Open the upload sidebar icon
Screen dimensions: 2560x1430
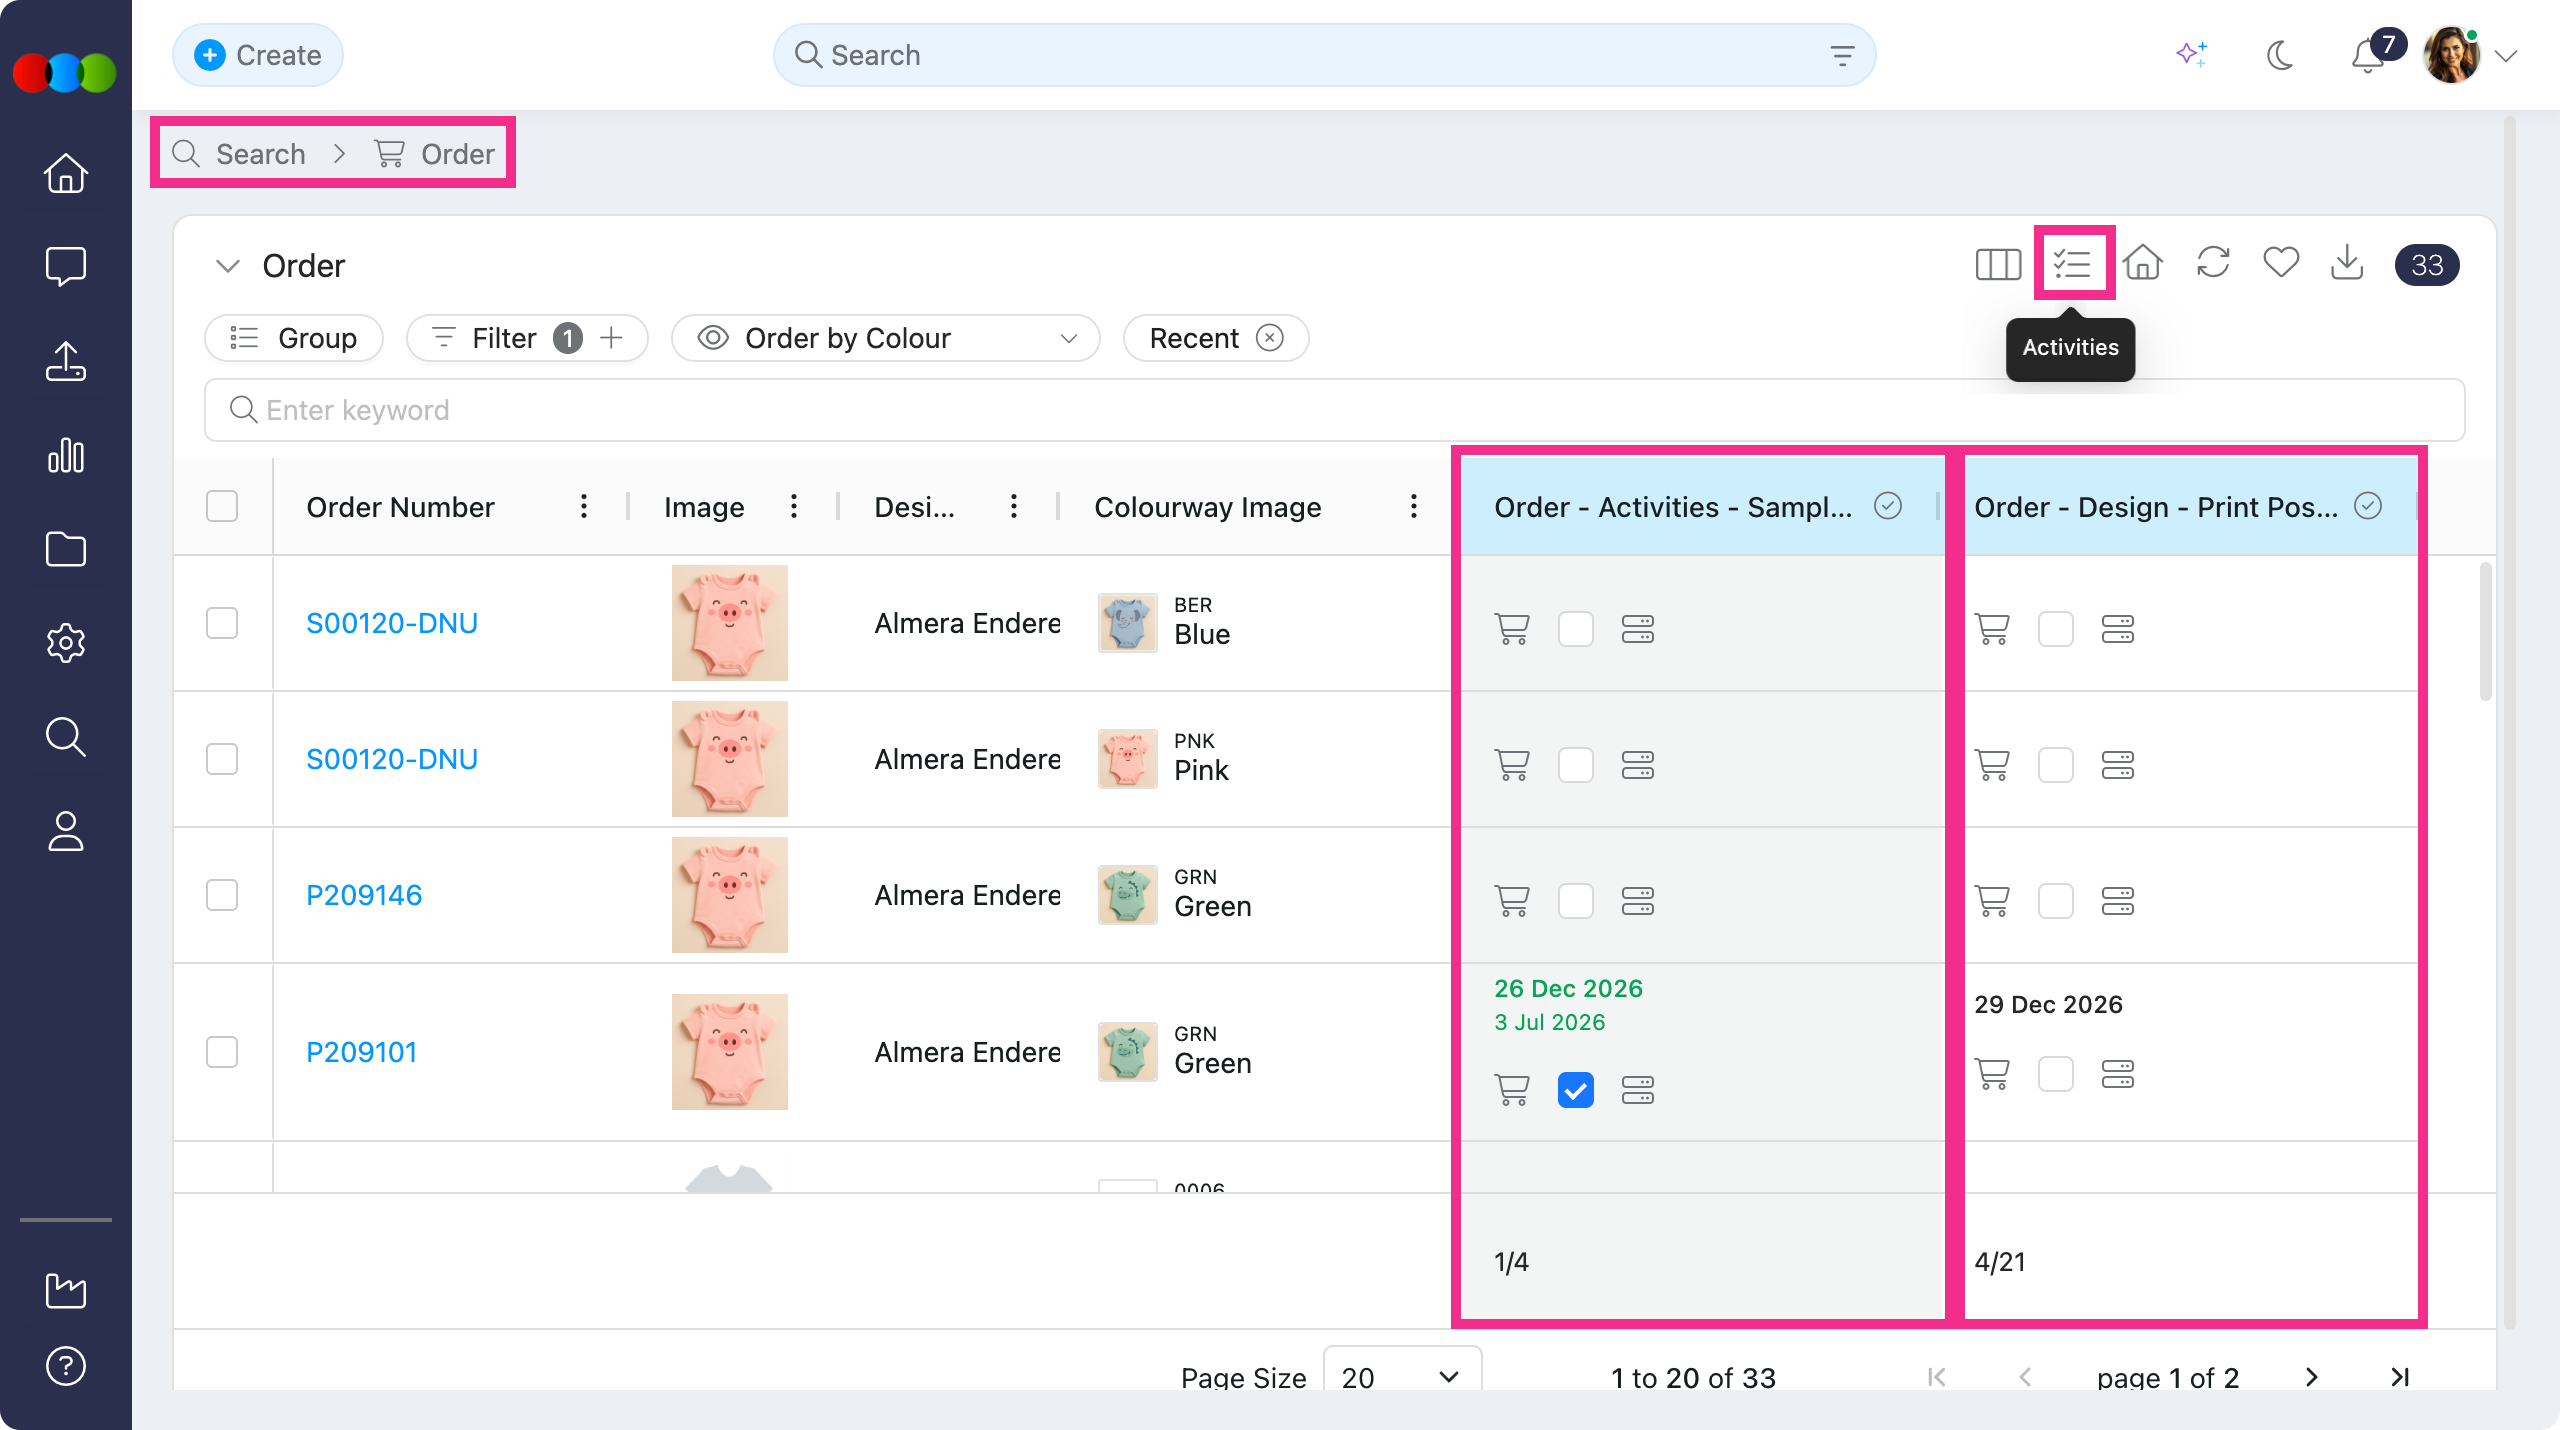(66, 361)
